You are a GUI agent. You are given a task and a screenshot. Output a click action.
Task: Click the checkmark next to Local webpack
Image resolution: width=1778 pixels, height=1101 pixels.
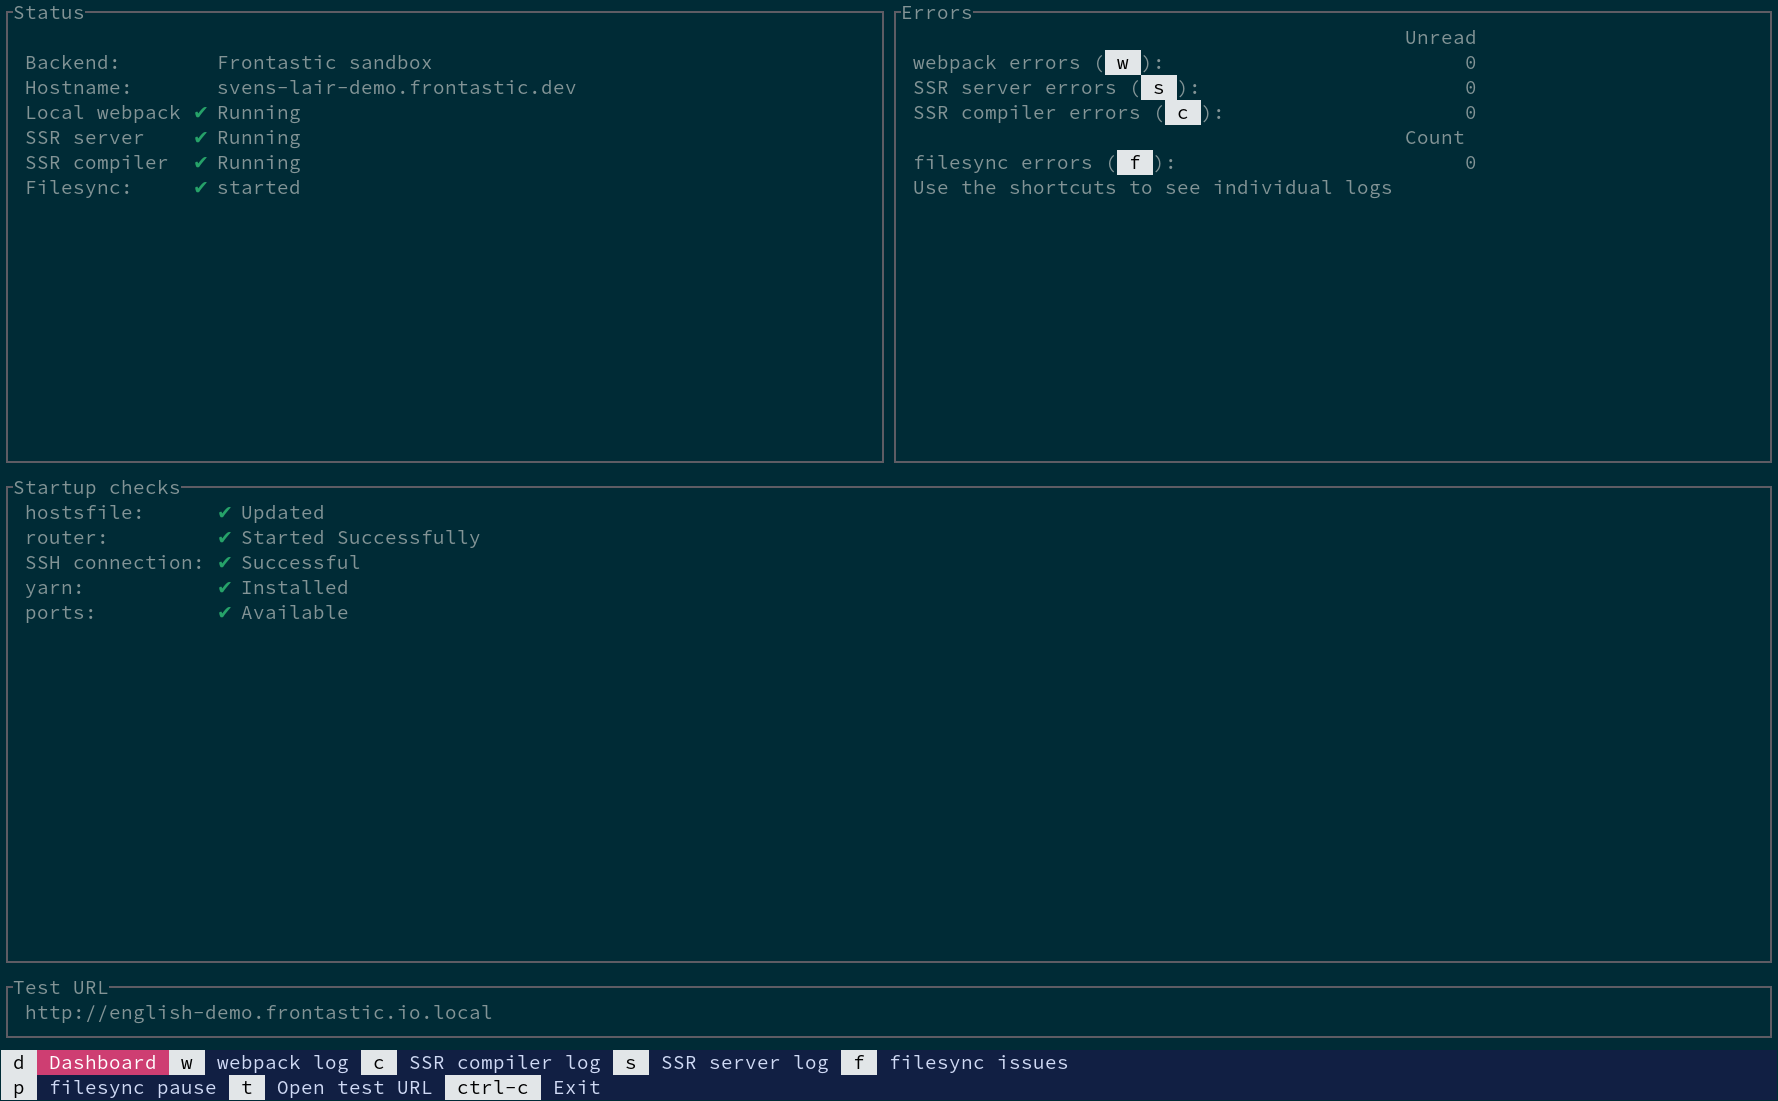[x=200, y=112]
